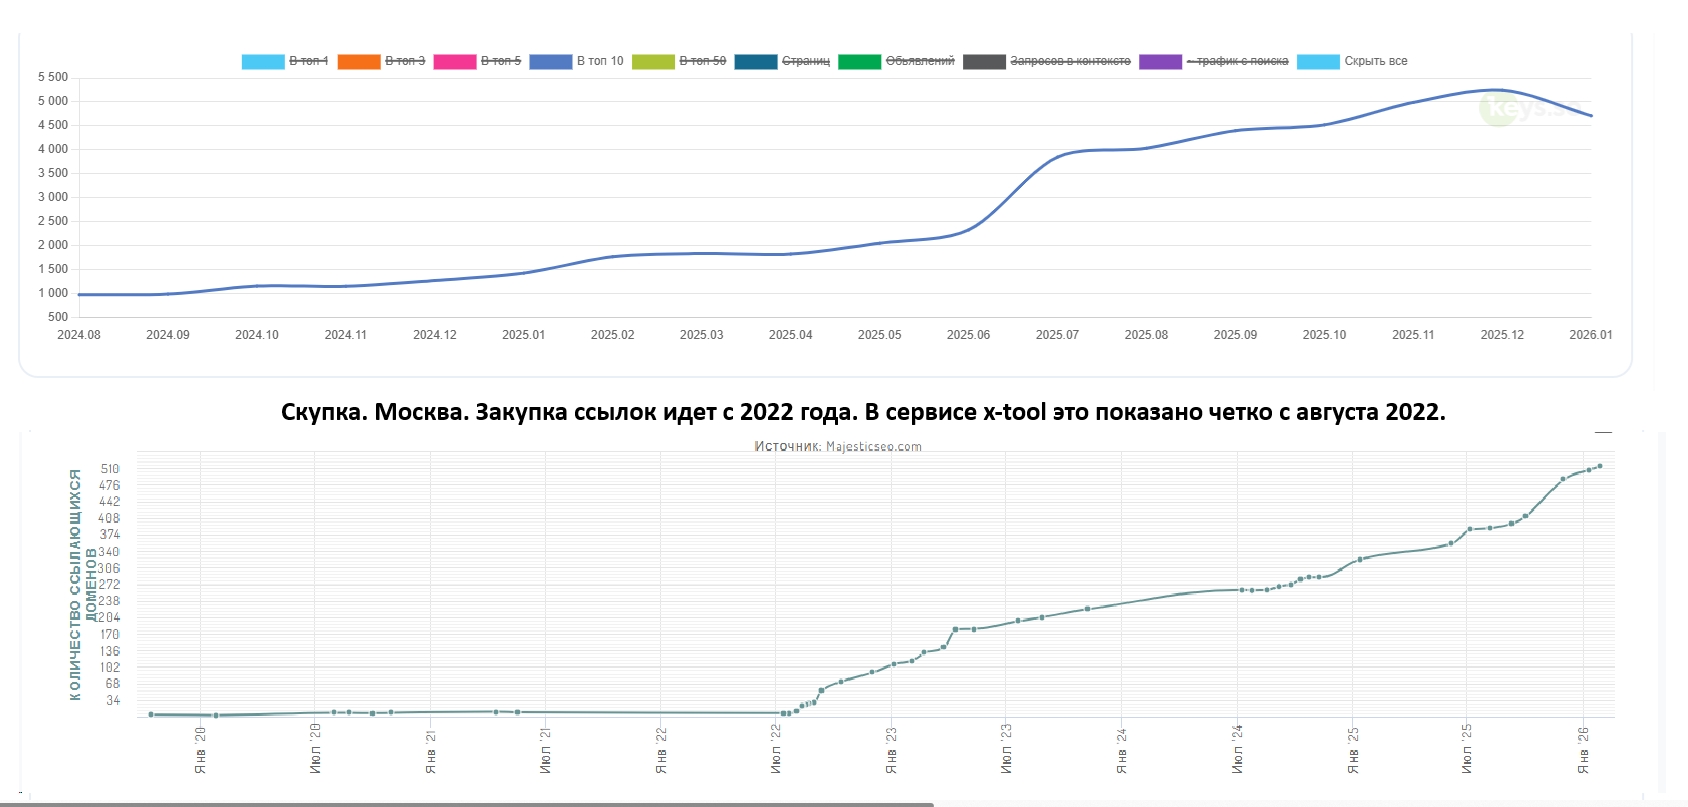Select the last data point on domains chart
Image resolution: width=1688 pixels, height=807 pixels.
pyautogui.click(x=1600, y=466)
